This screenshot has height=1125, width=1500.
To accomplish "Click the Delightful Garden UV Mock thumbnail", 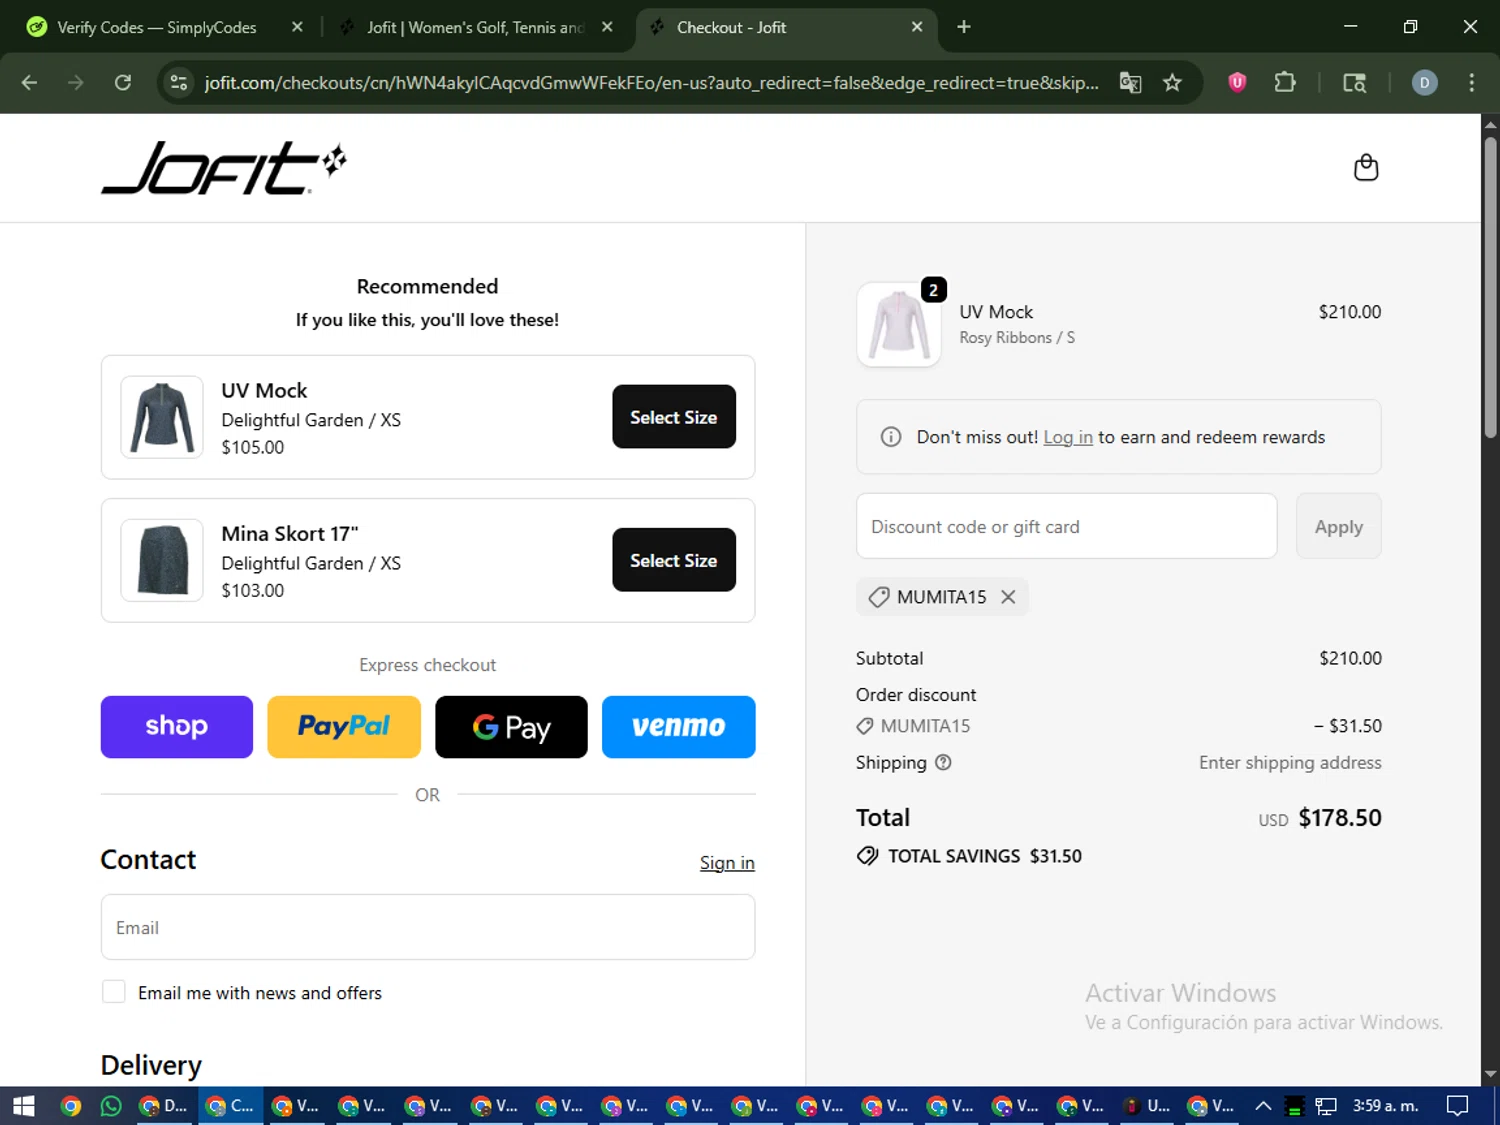I will pos(162,417).
